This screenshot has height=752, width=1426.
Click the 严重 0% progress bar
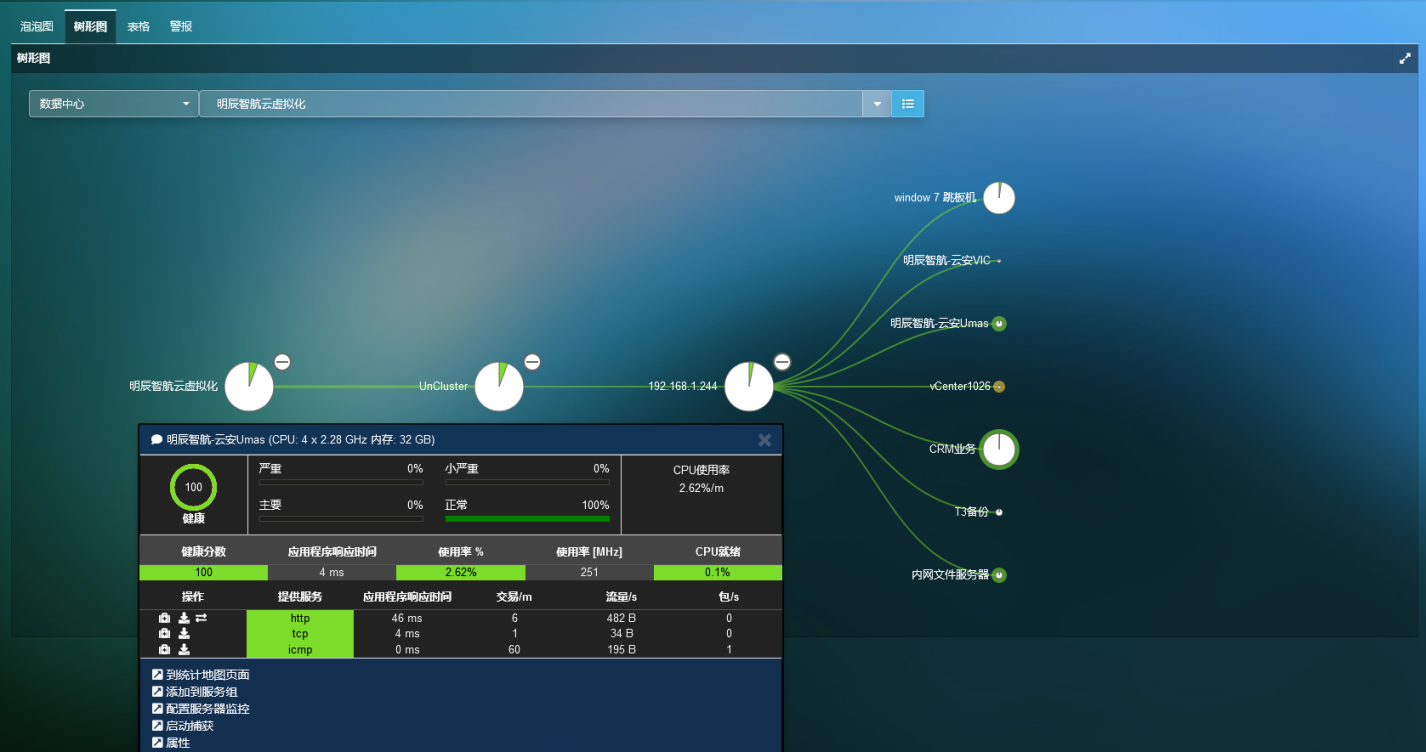(x=341, y=482)
